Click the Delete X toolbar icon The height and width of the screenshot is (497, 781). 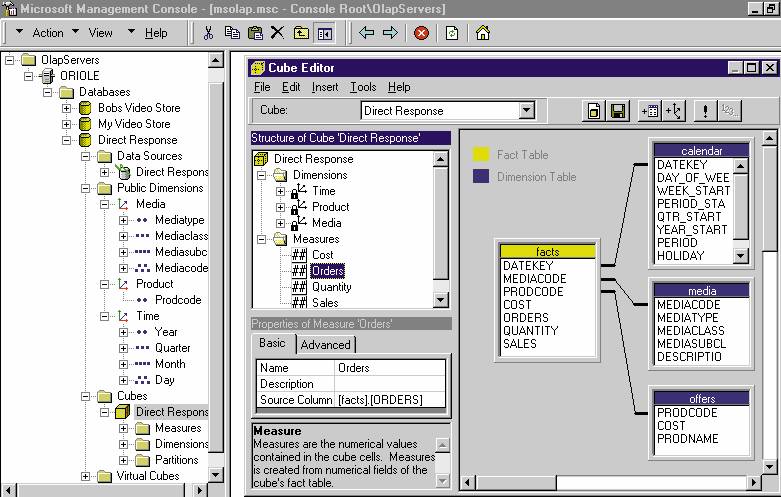(x=277, y=33)
